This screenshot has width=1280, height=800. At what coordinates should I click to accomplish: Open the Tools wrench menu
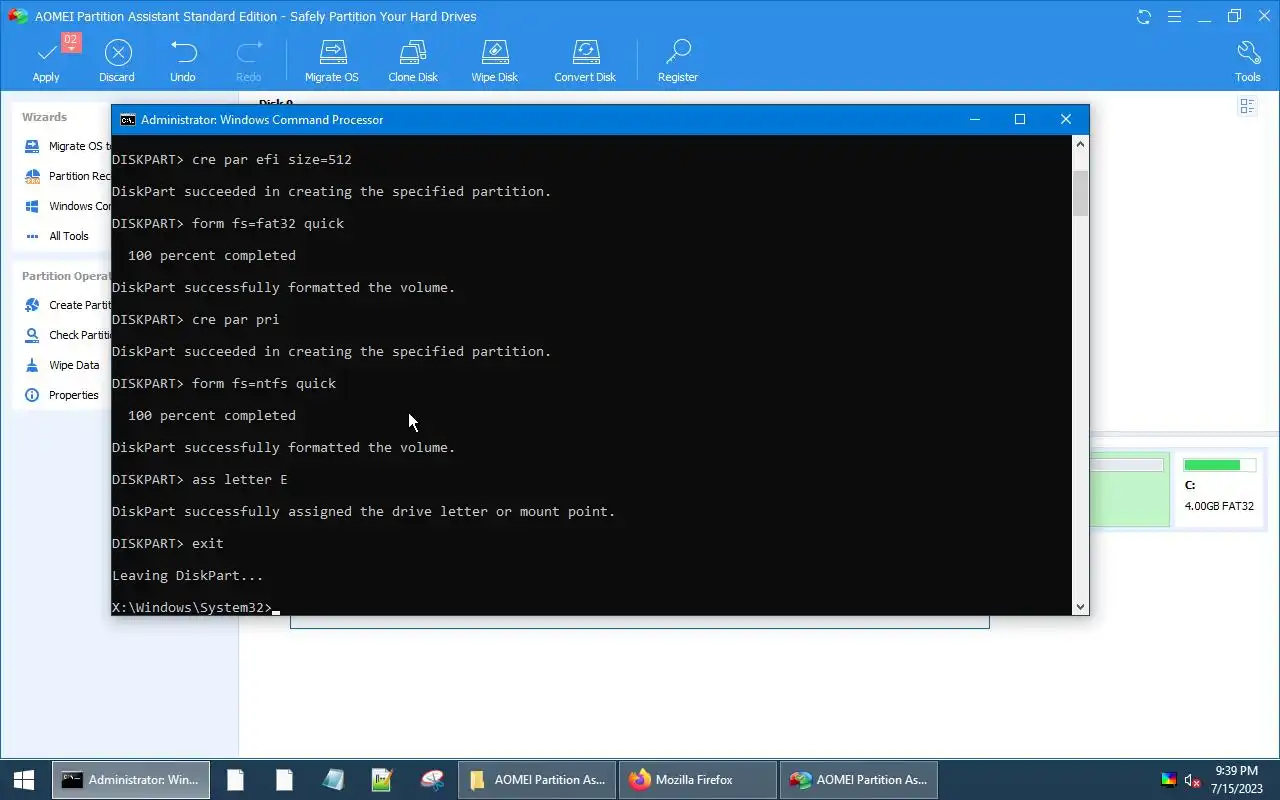[1247, 61]
